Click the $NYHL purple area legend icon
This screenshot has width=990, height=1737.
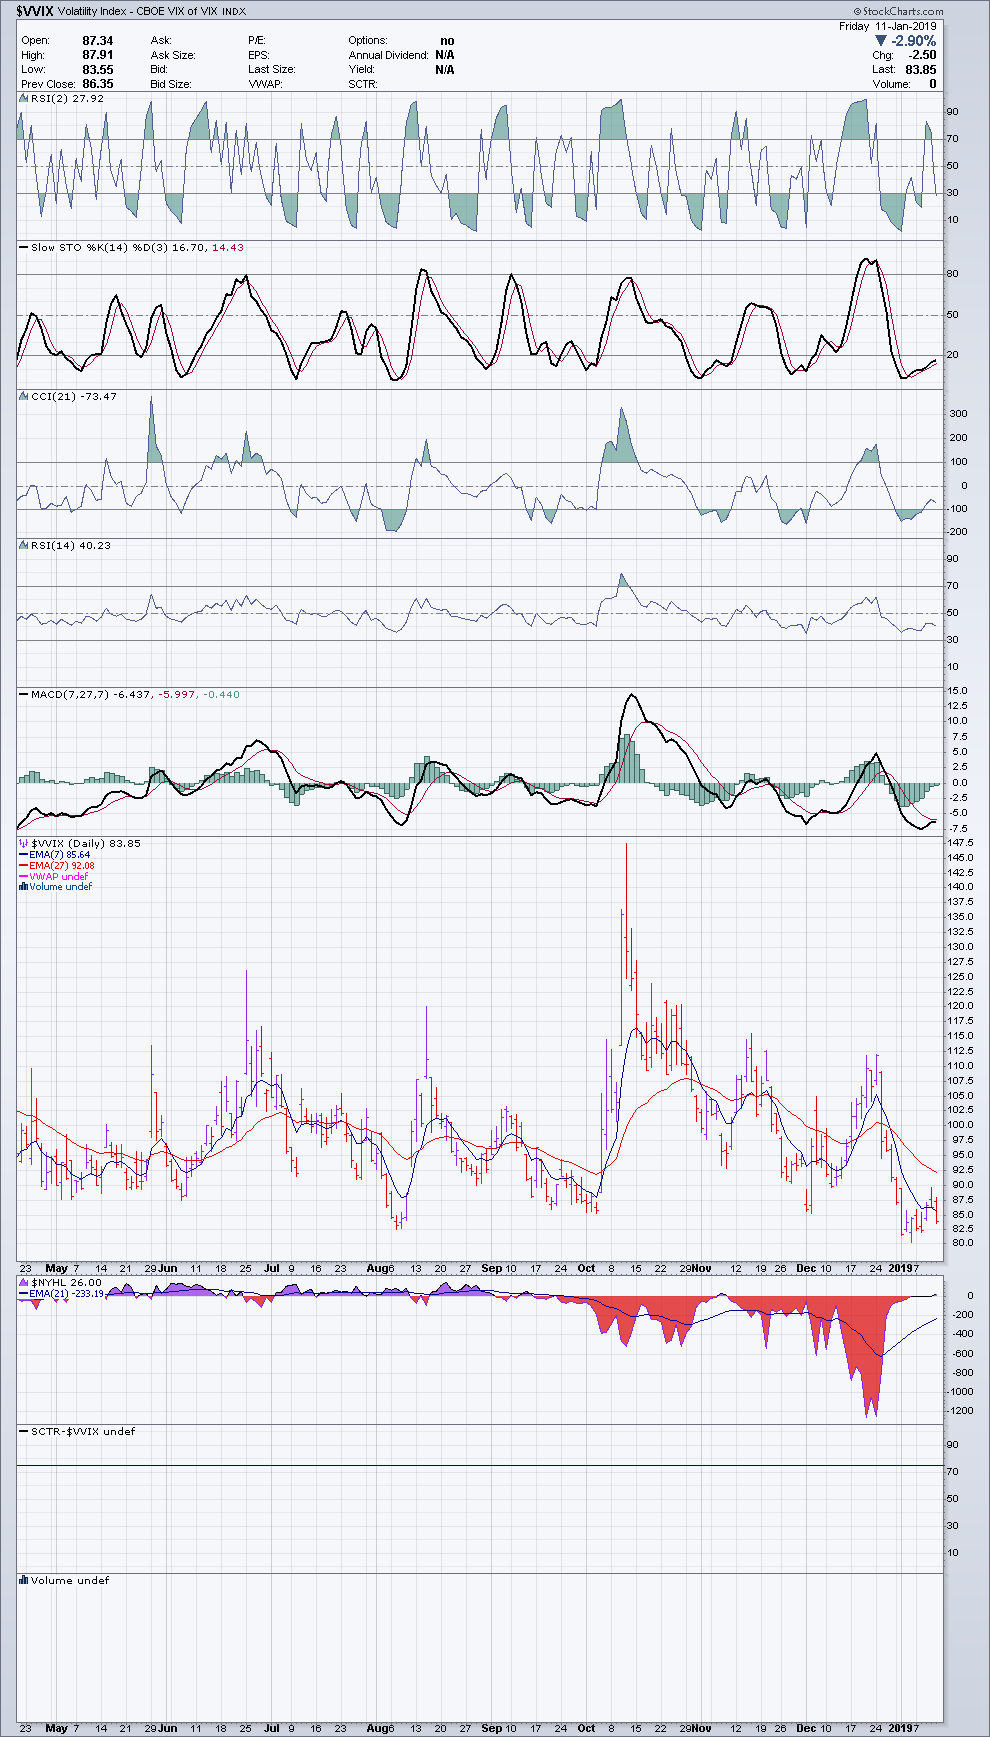(23, 1283)
